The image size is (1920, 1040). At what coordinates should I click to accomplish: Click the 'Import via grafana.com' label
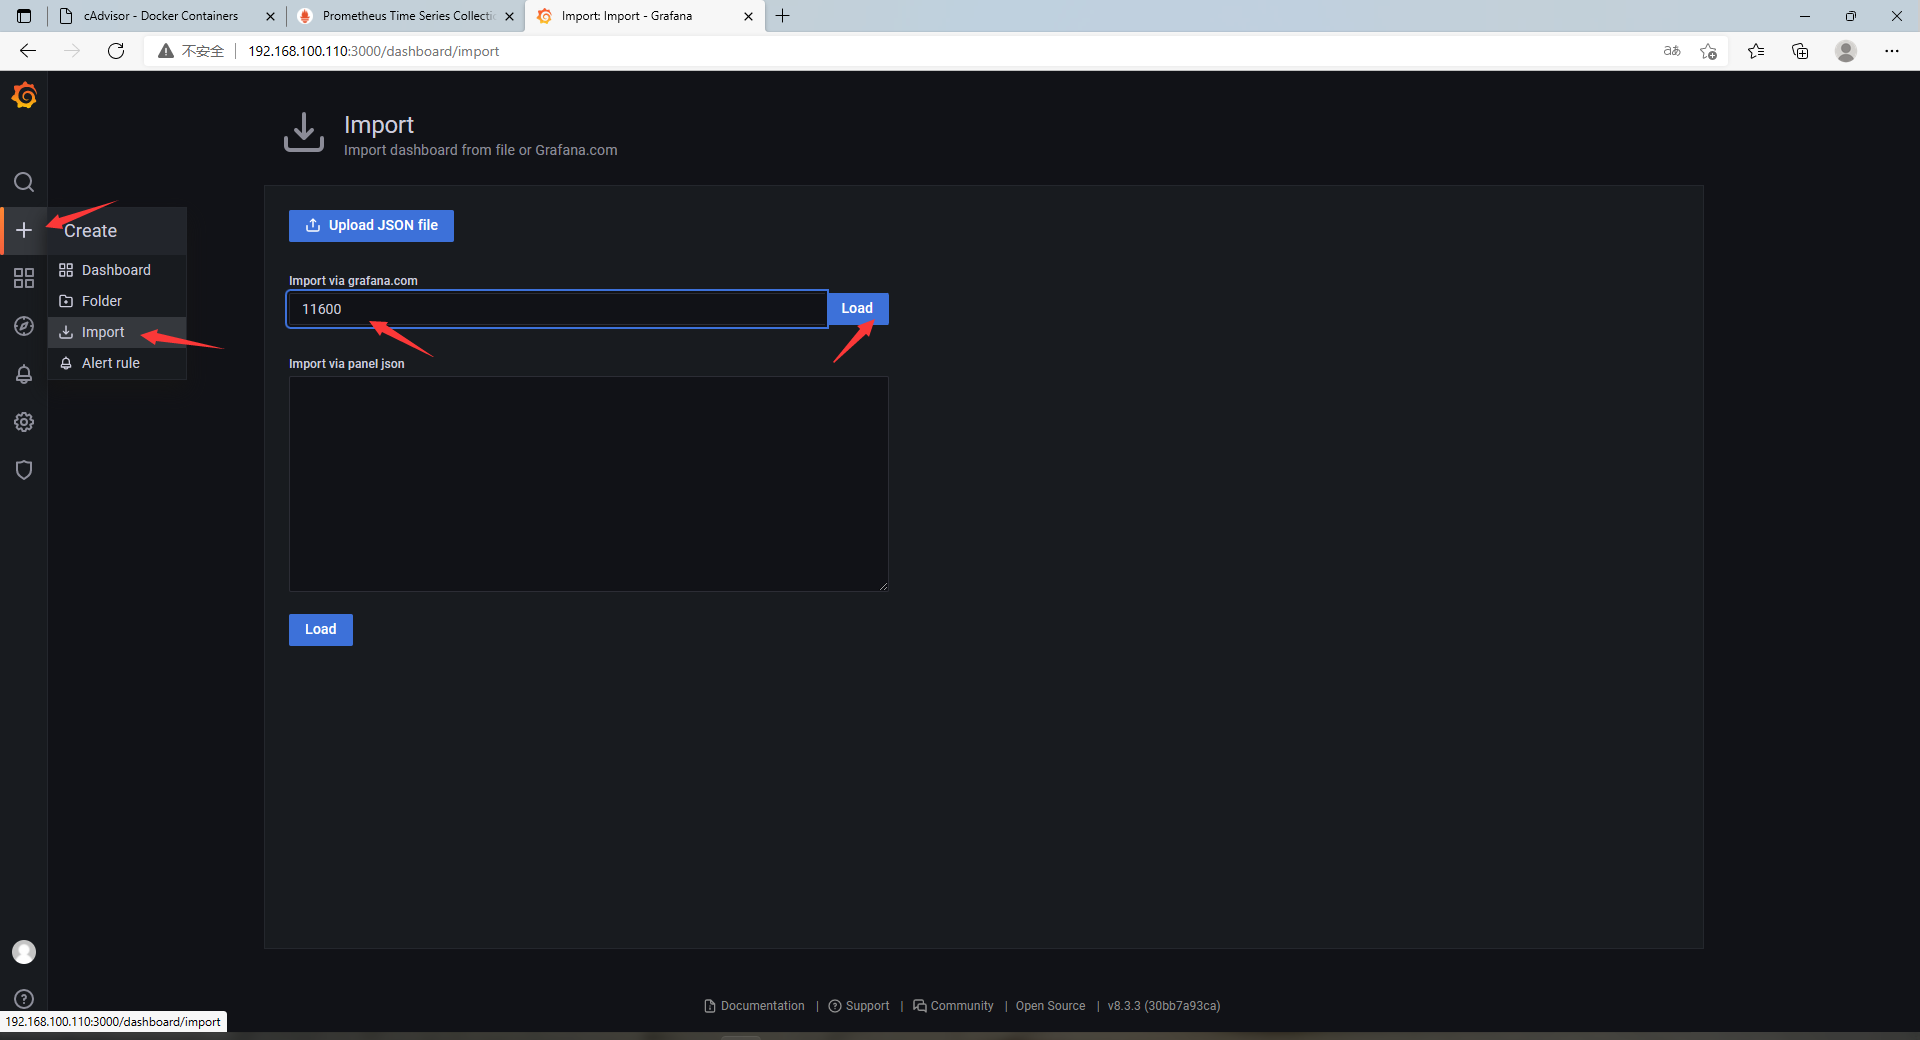point(353,281)
